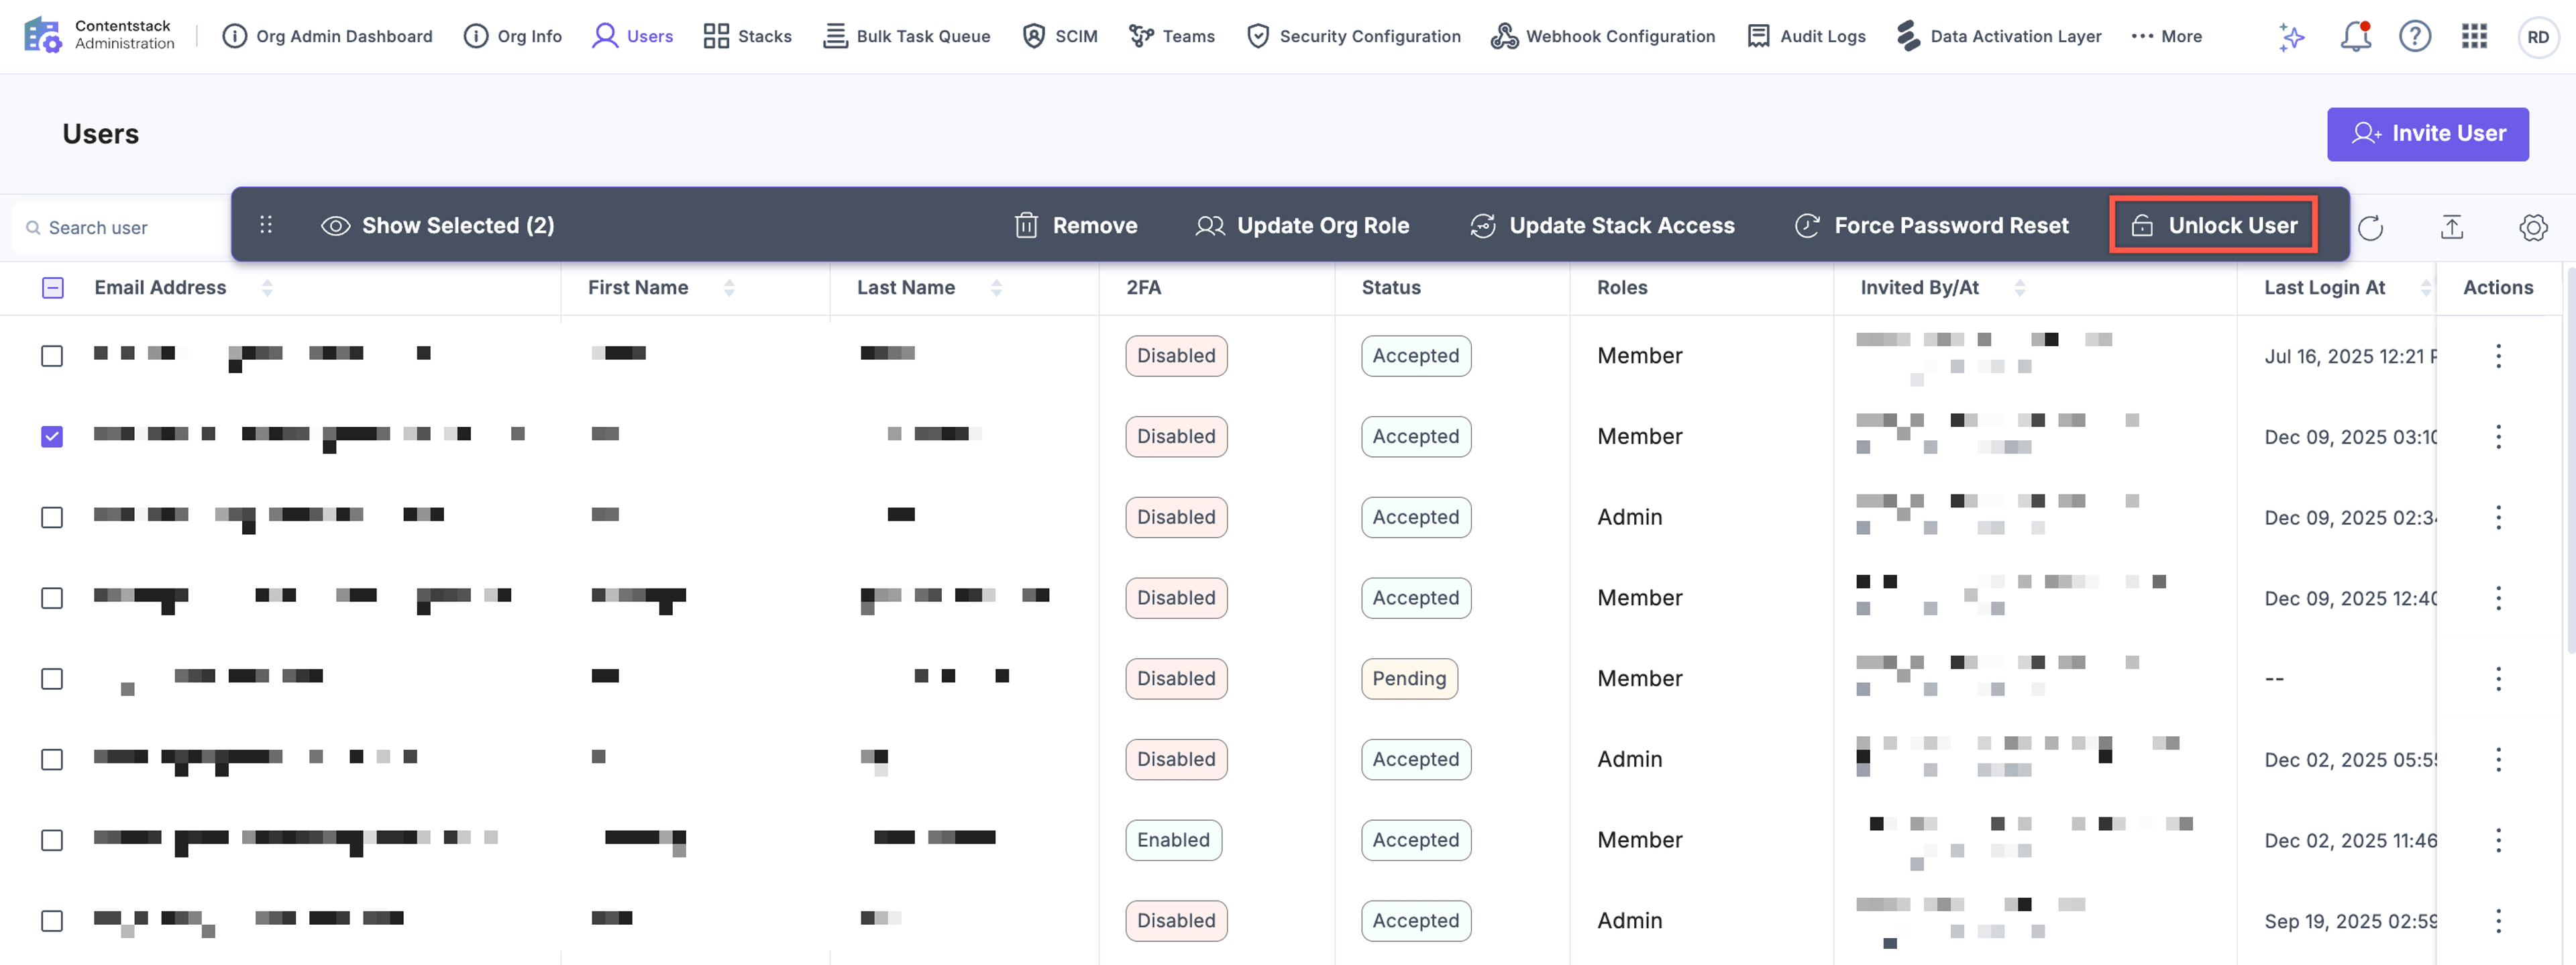Click the export upload icon
Image resolution: width=2576 pixels, height=965 pixels.
pos(2451,228)
